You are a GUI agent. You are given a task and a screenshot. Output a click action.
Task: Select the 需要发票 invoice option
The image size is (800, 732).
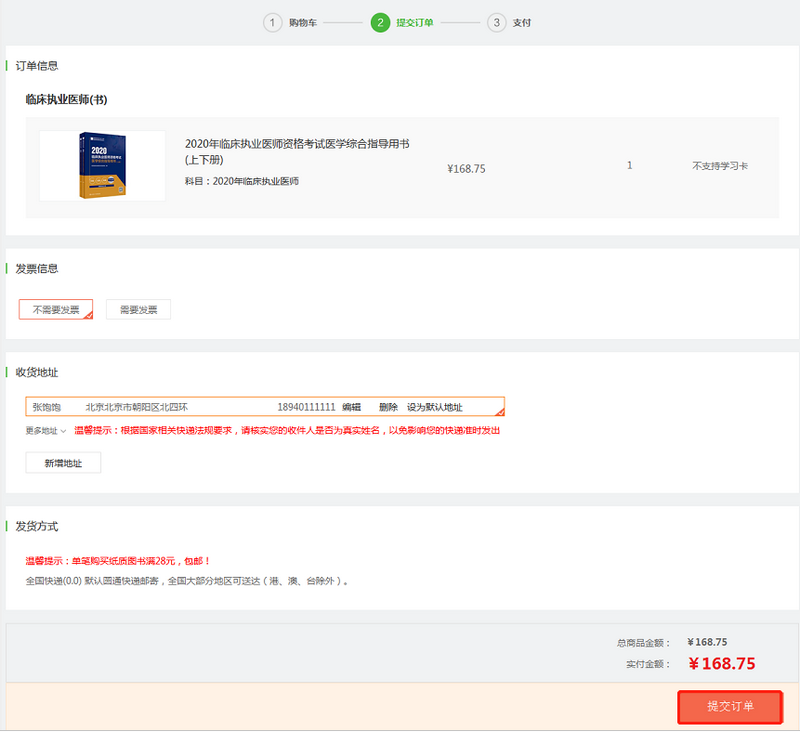[x=138, y=310]
